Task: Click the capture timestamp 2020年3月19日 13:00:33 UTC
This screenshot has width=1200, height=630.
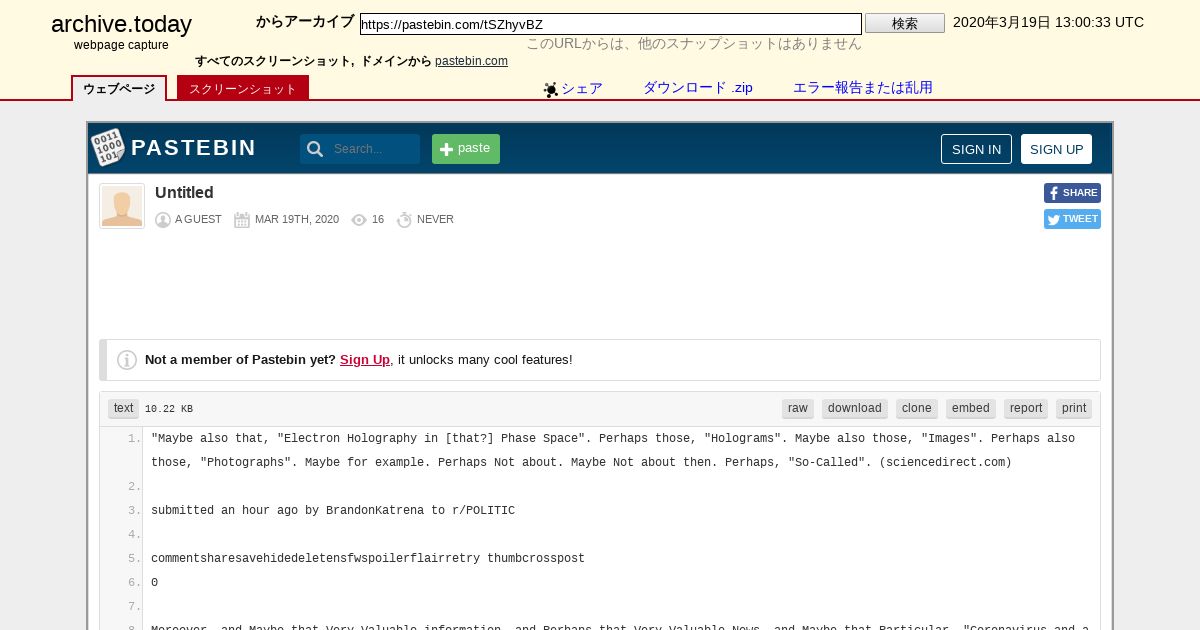Action: click(1048, 22)
